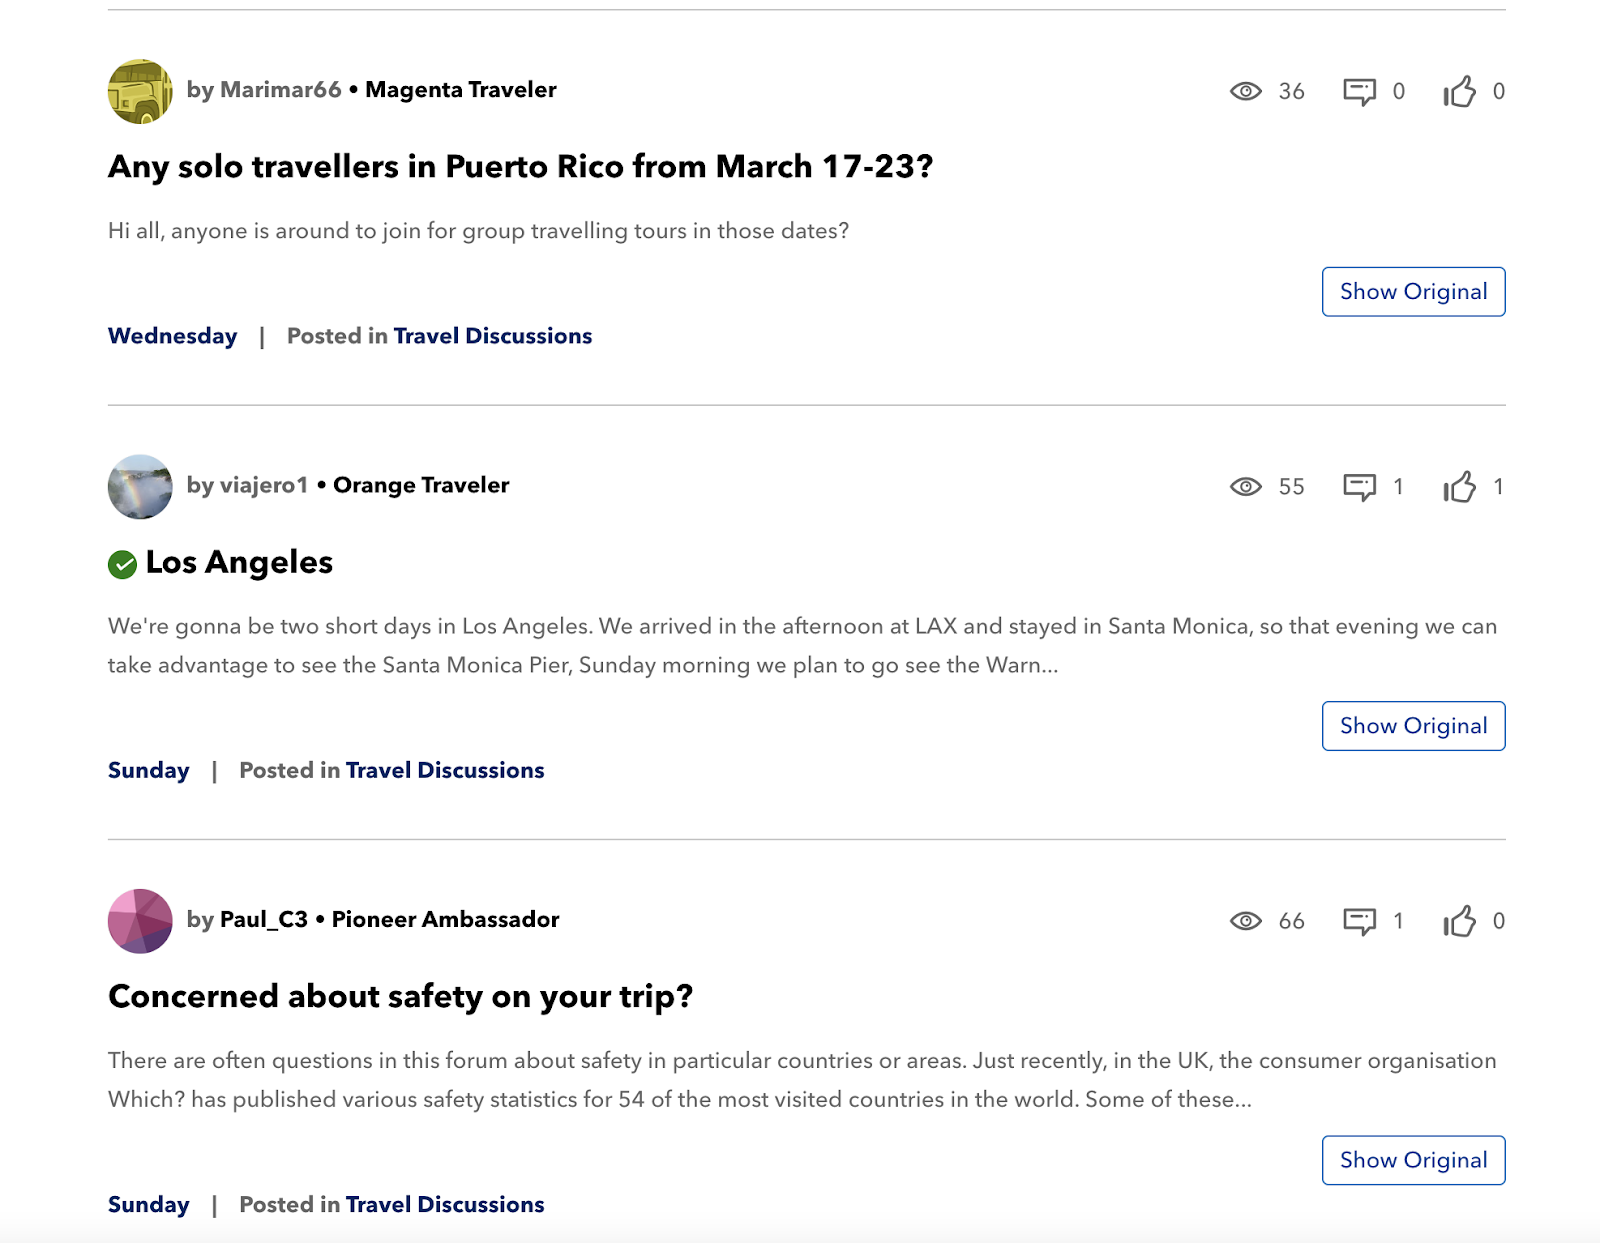The width and height of the screenshot is (1600, 1243).
Task: Like the safety post by Paul_C3
Action: pos(1459,921)
